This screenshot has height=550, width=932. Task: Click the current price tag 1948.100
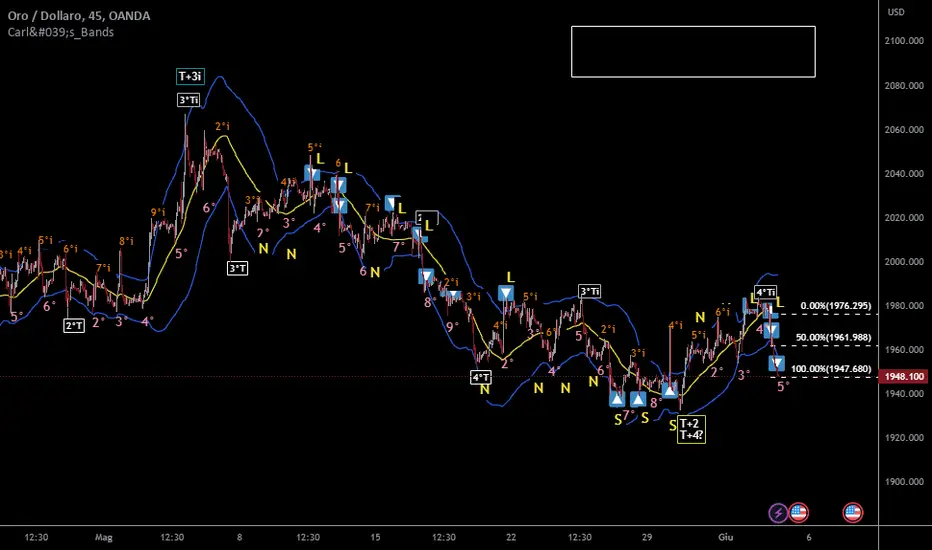coord(905,376)
